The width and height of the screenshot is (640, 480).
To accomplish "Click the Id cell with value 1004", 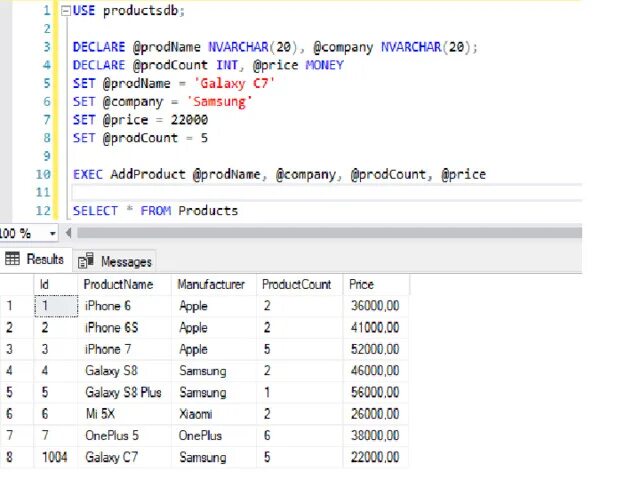I will pos(56,457).
